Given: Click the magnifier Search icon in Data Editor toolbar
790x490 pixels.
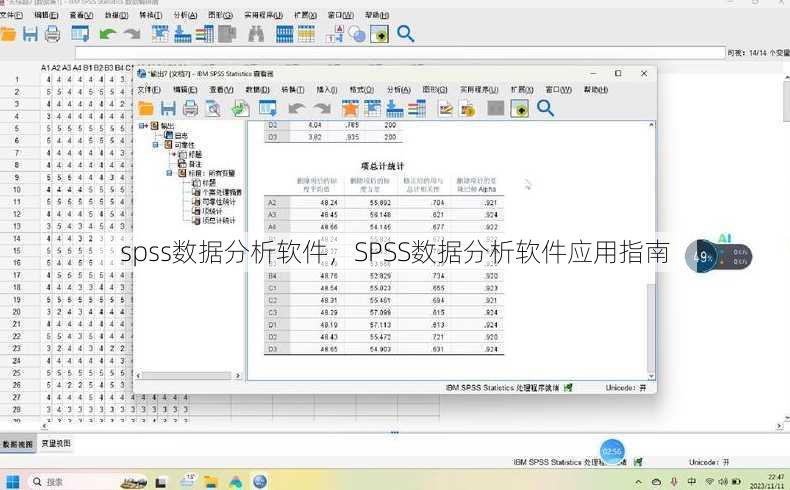Looking at the screenshot, I should click(406, 34).
